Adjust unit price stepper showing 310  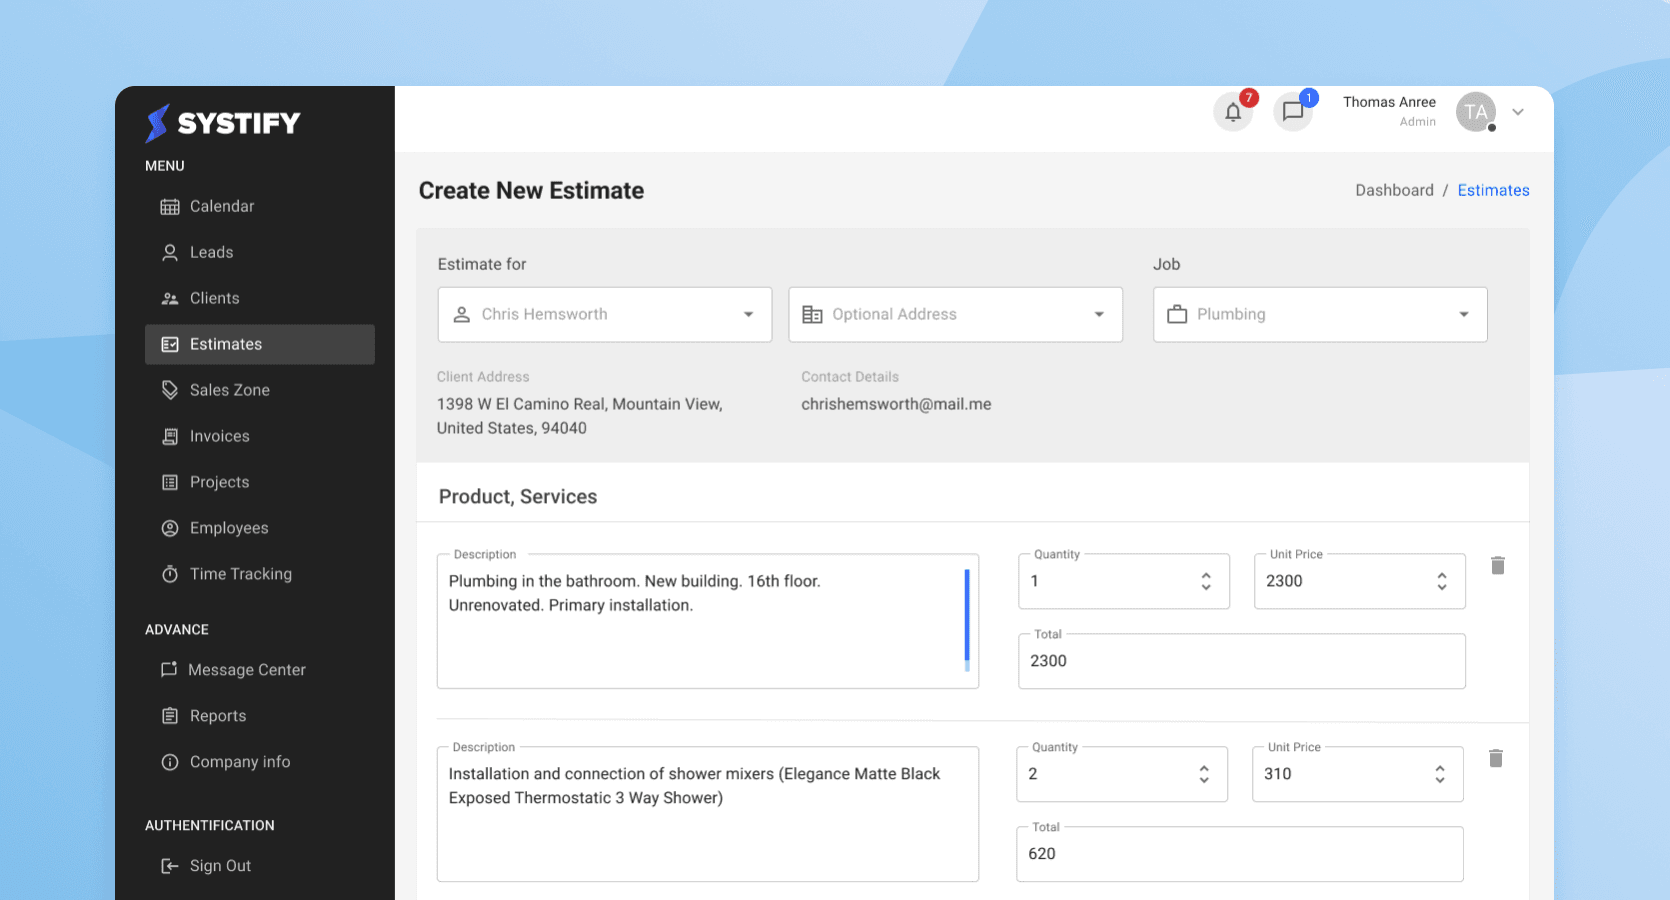(x=1440, y=774)
